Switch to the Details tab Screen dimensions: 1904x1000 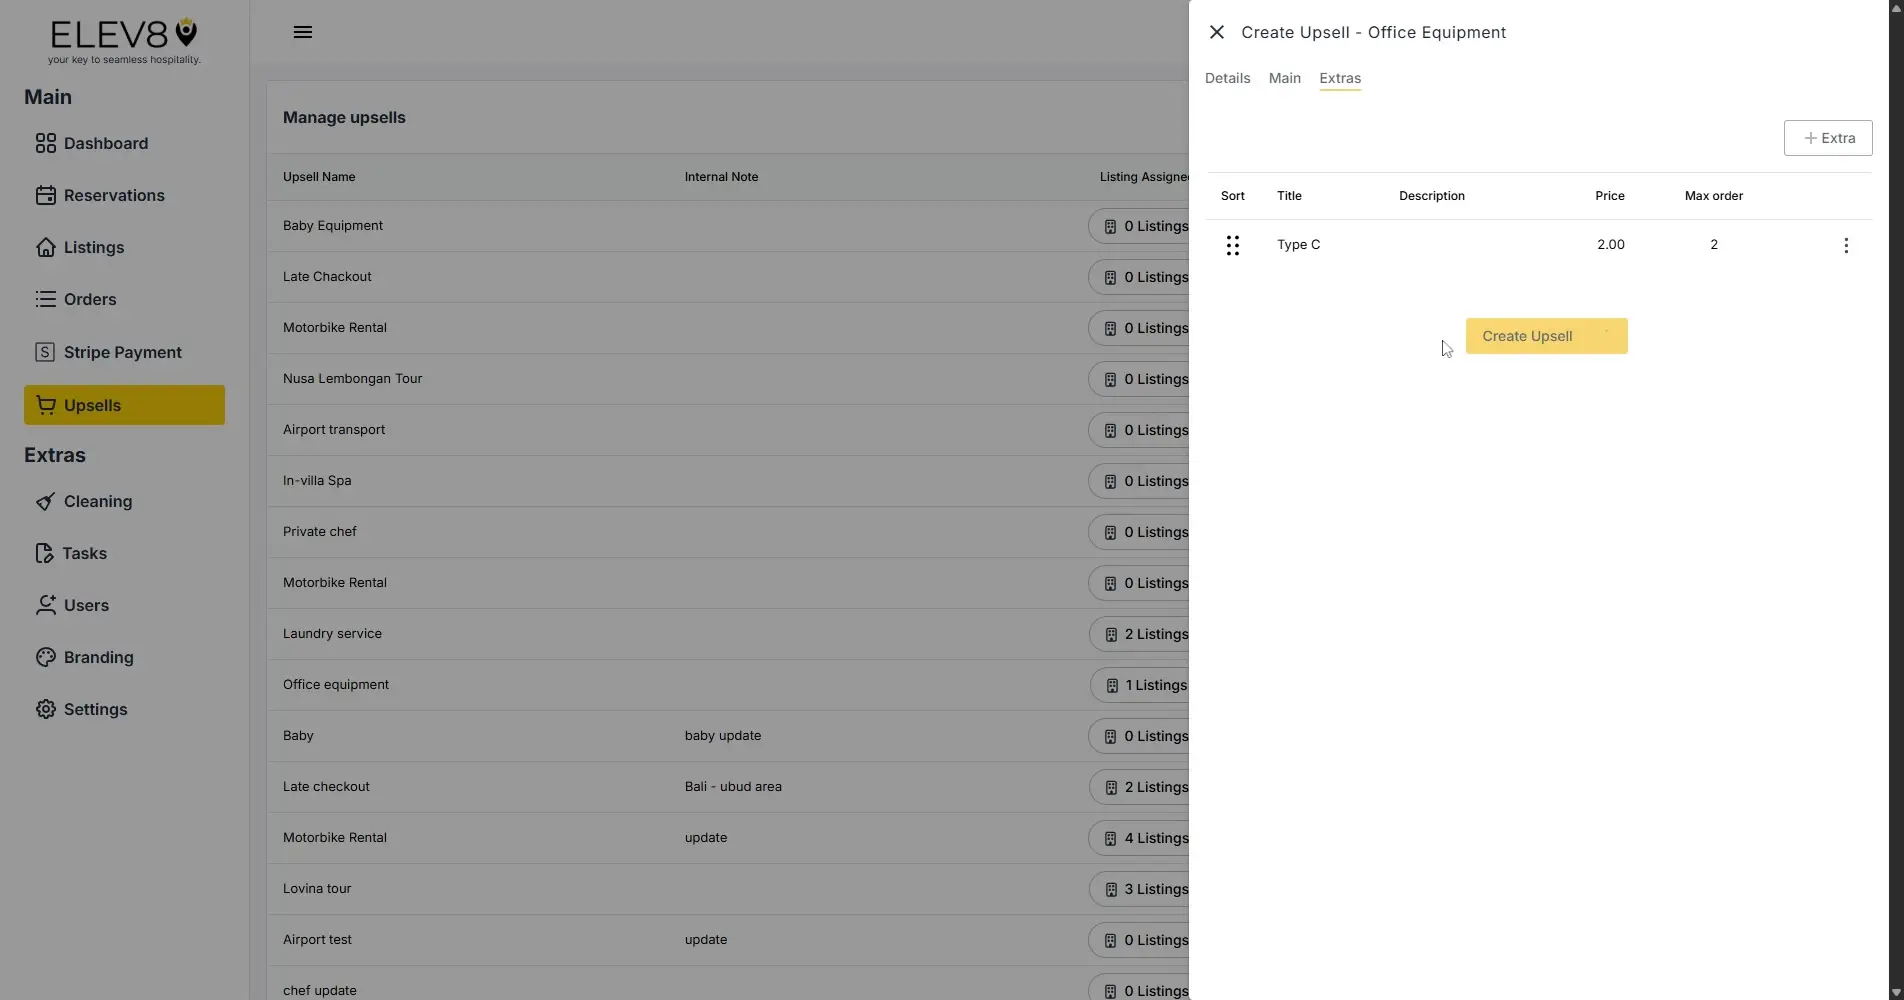click(1226, 78)
